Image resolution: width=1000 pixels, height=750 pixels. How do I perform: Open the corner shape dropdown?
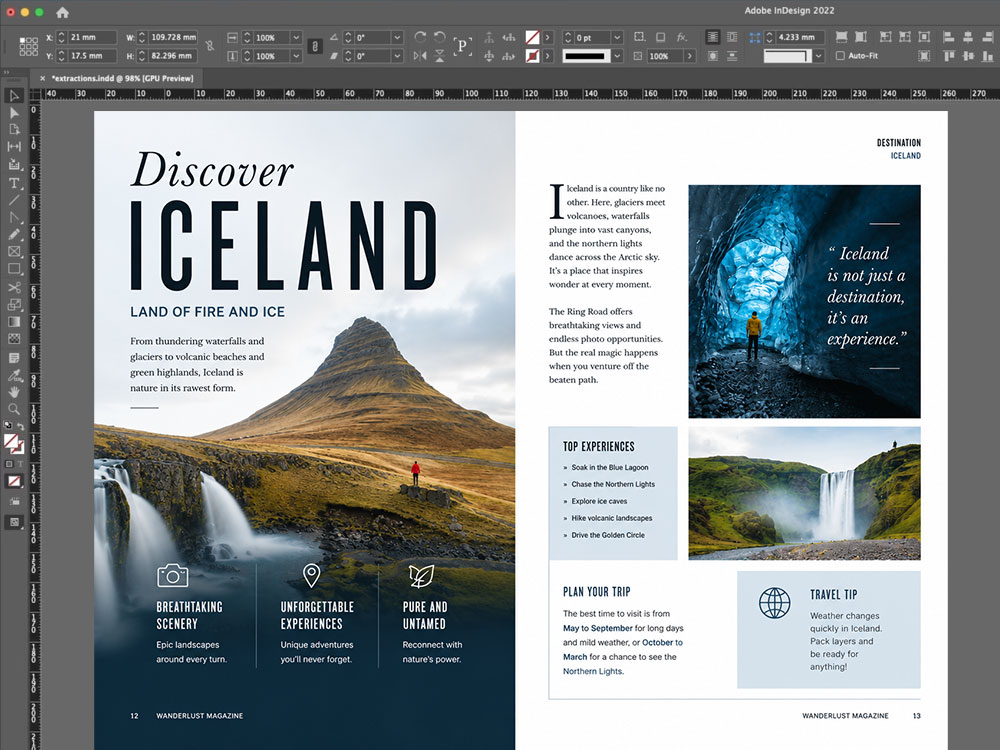(x=818, y=56)
